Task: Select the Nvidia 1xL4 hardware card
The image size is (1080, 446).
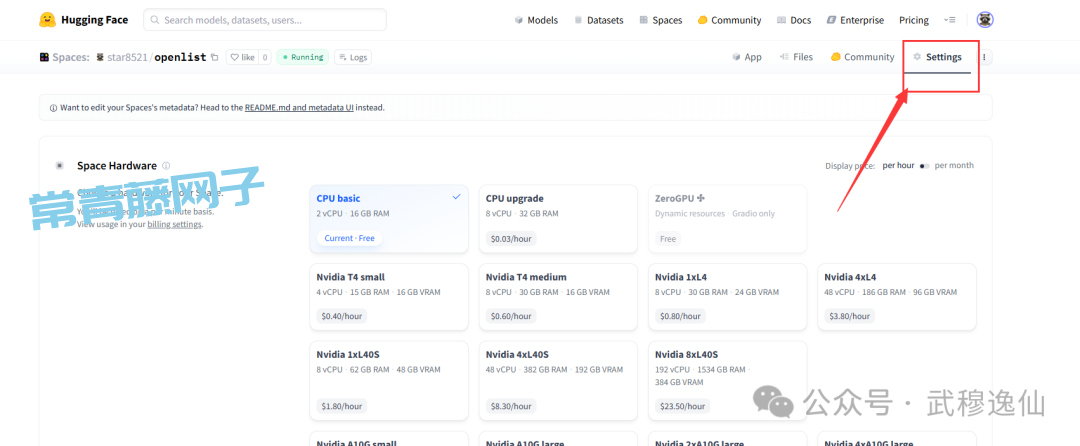Action: pos(727,296)
